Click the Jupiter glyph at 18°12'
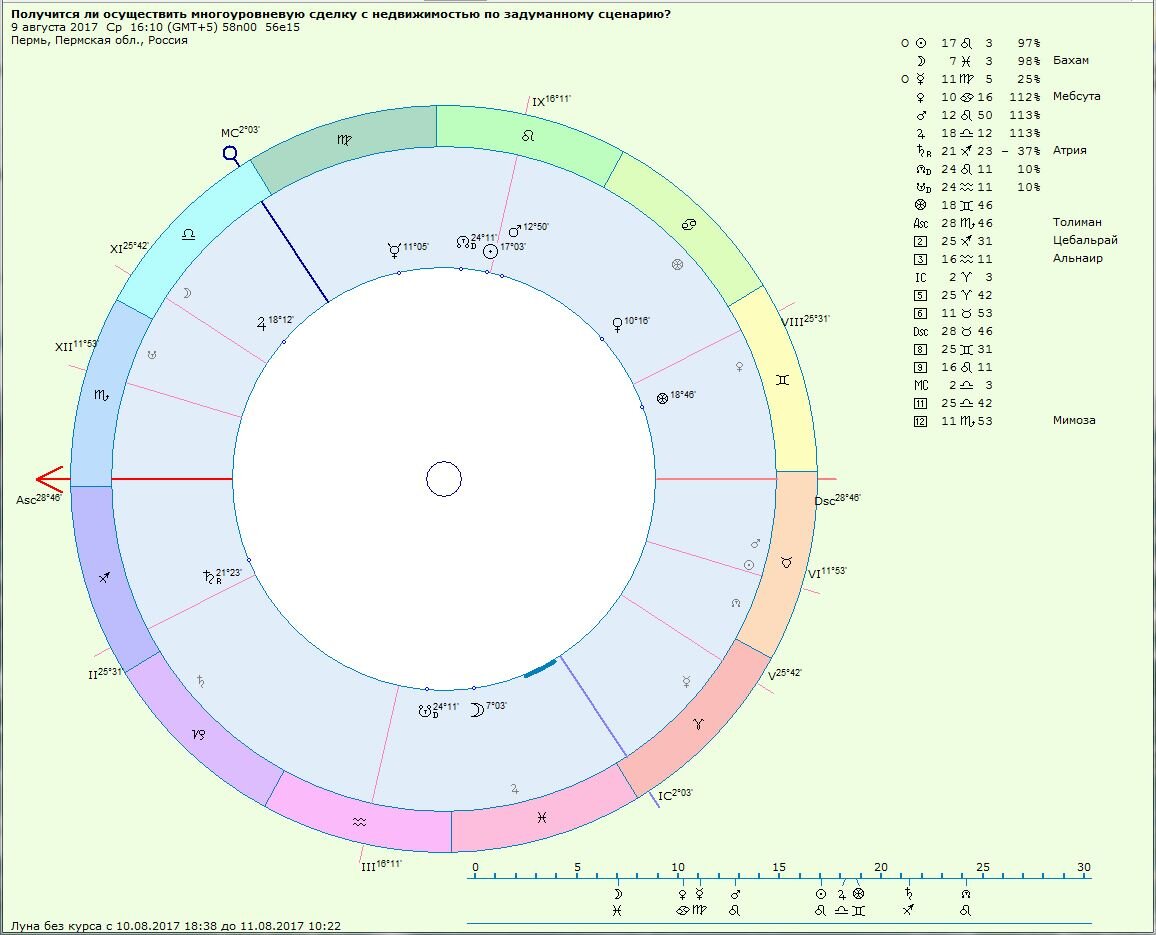This screenshot has height=935, width=1156. point(261,323)
